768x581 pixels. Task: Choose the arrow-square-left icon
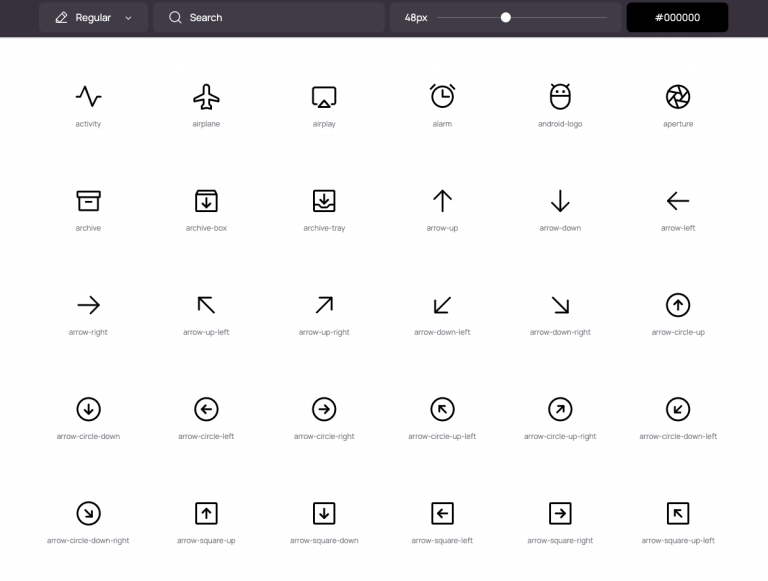442,513
